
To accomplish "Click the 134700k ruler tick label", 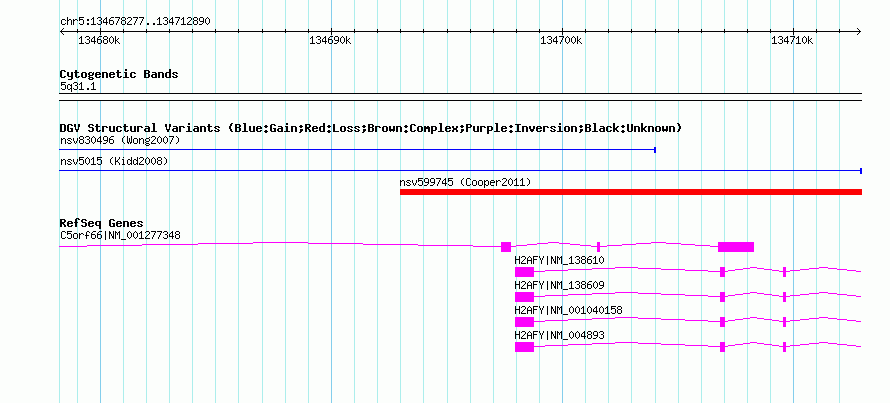I will click(561, 41).
